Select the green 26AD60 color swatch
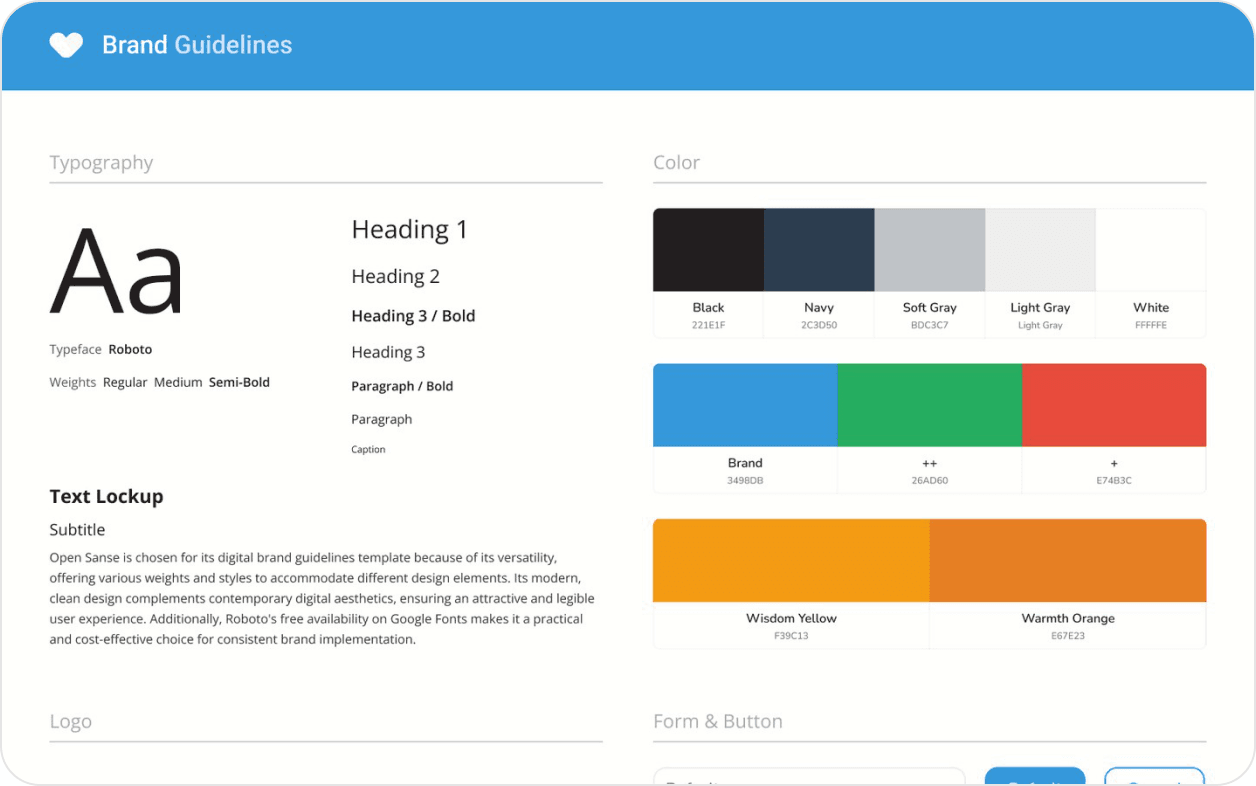Image resolution: width=1256 pixels, height=786 pixels. pos(929,405)
